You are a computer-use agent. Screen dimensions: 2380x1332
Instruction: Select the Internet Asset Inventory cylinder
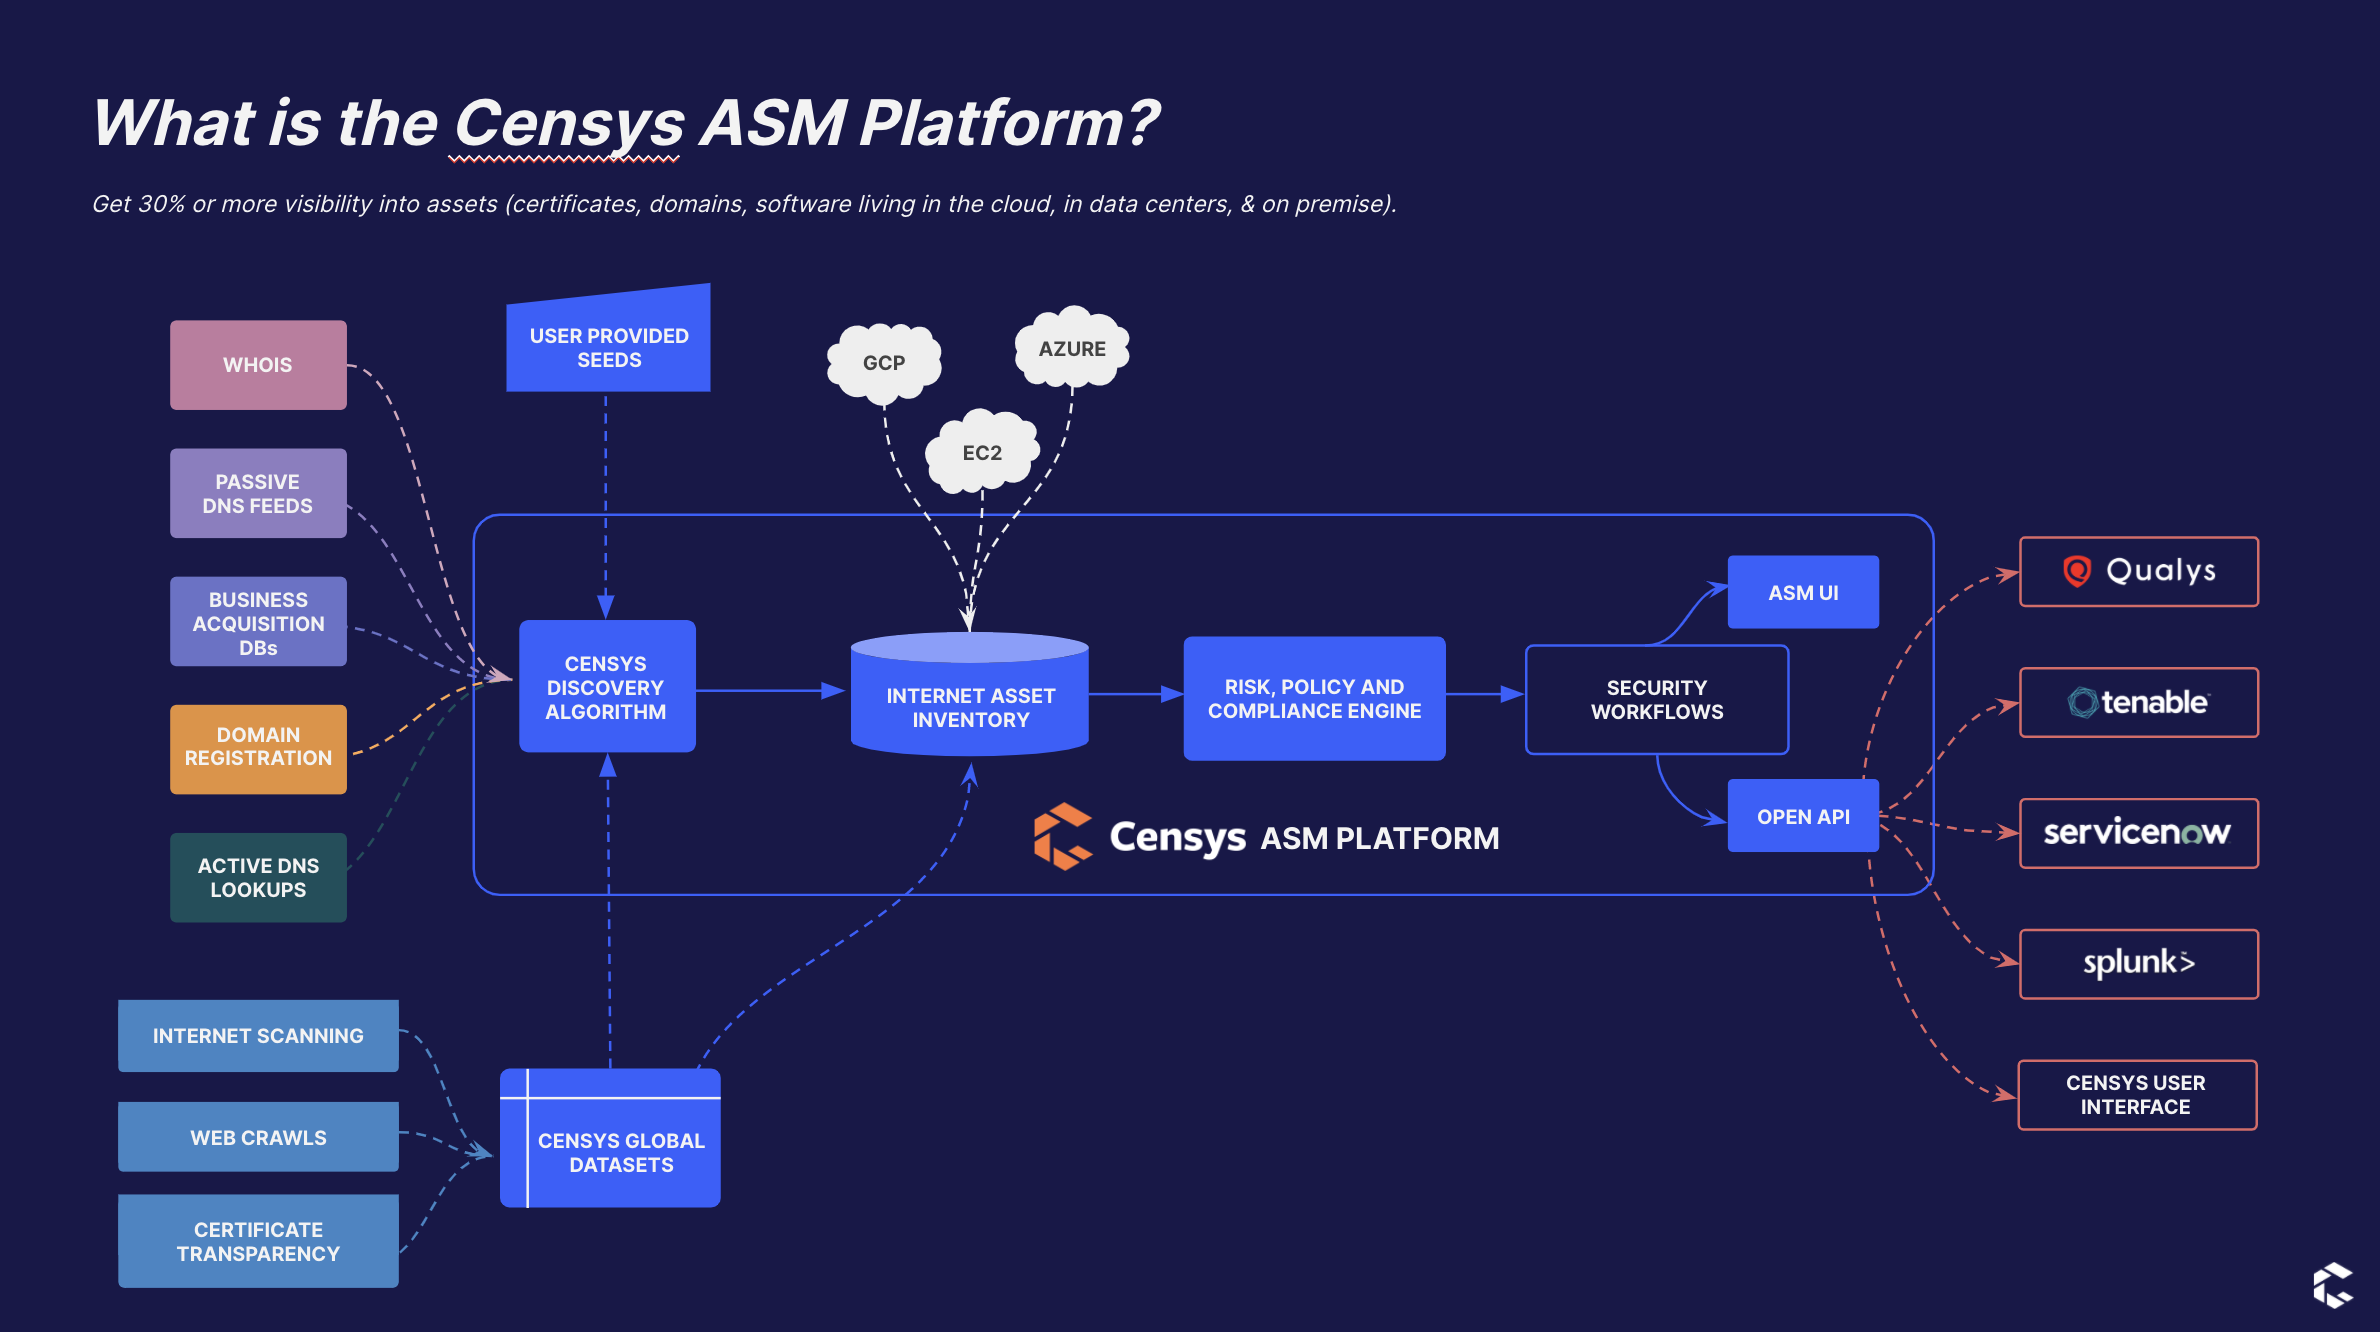[x=969, y=706]
